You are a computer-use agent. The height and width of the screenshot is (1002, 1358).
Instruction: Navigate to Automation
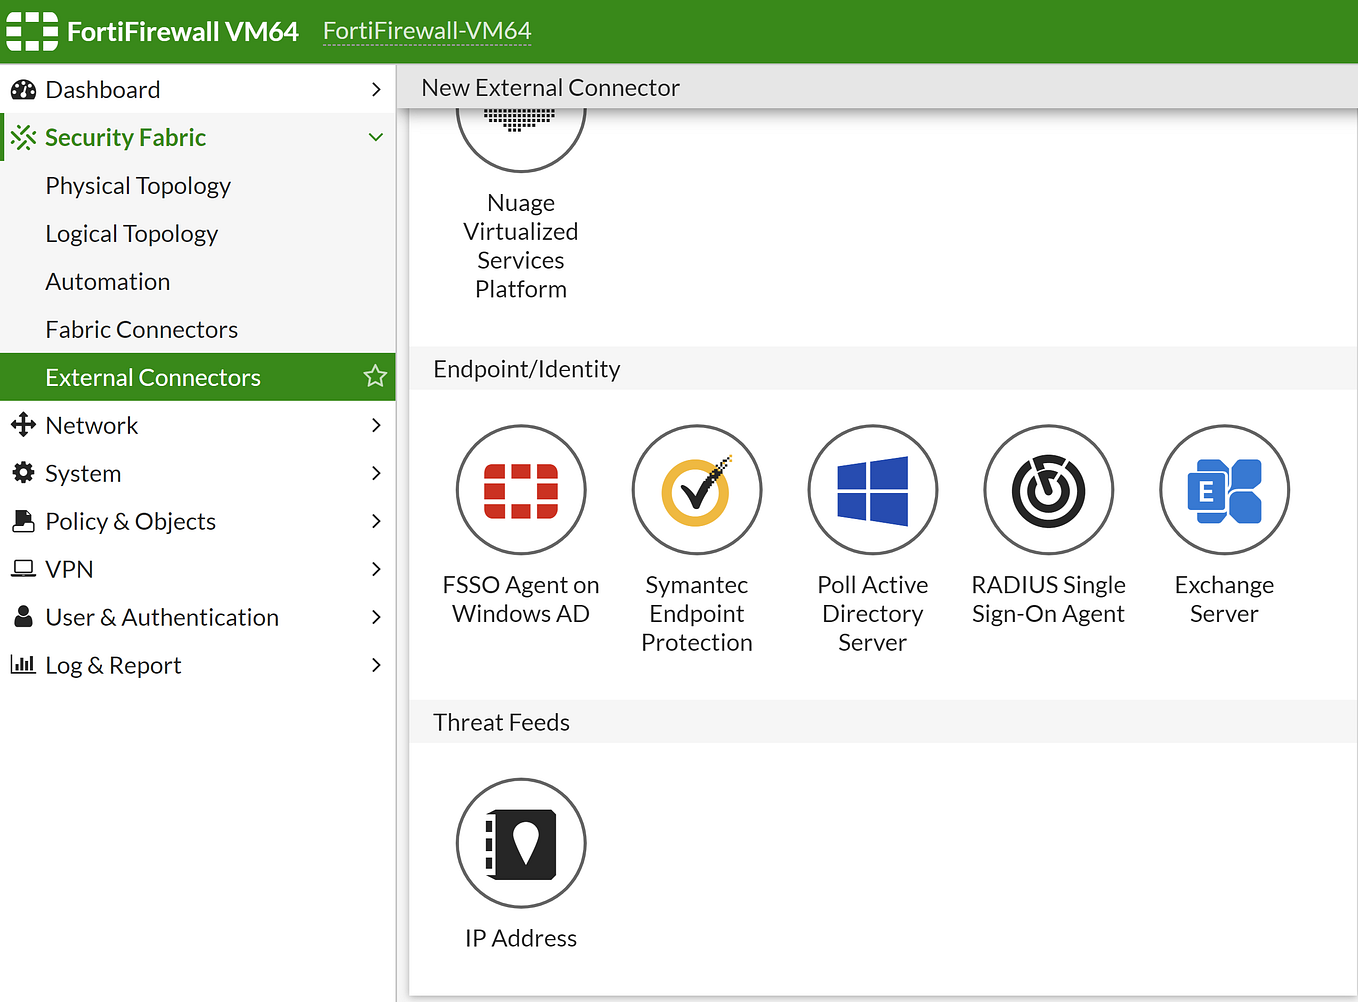(107, 281)
